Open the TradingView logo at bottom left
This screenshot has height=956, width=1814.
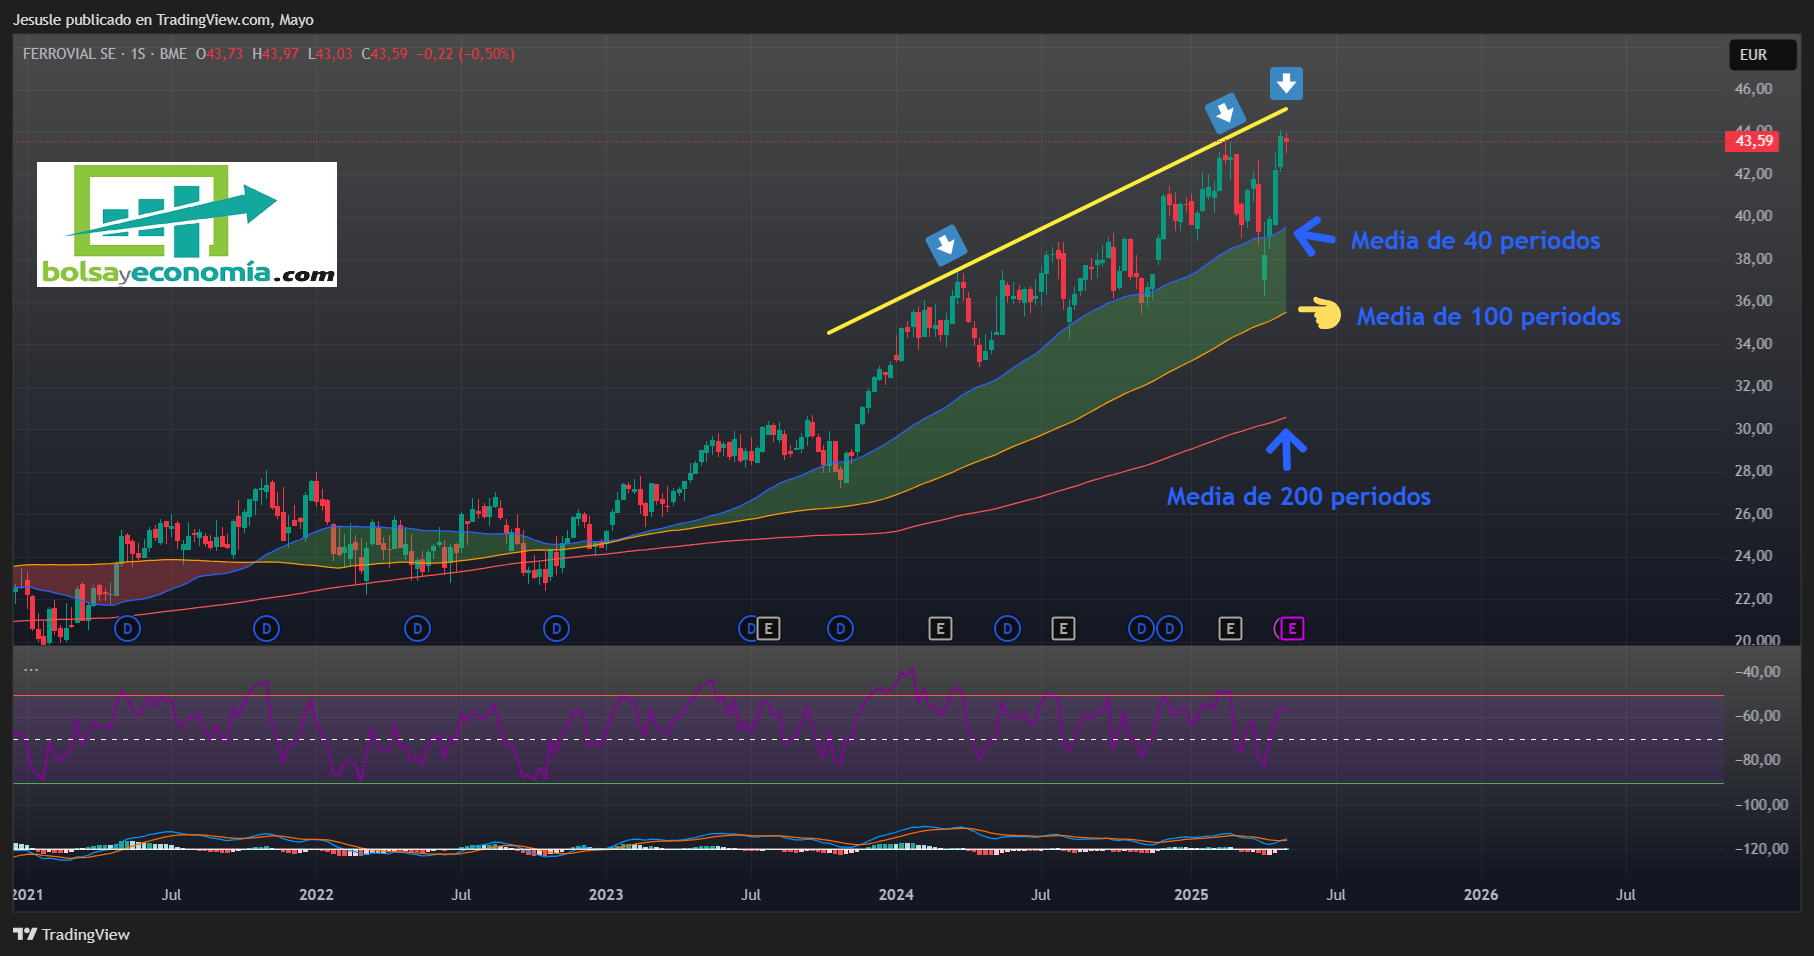[x=71, y=934]
